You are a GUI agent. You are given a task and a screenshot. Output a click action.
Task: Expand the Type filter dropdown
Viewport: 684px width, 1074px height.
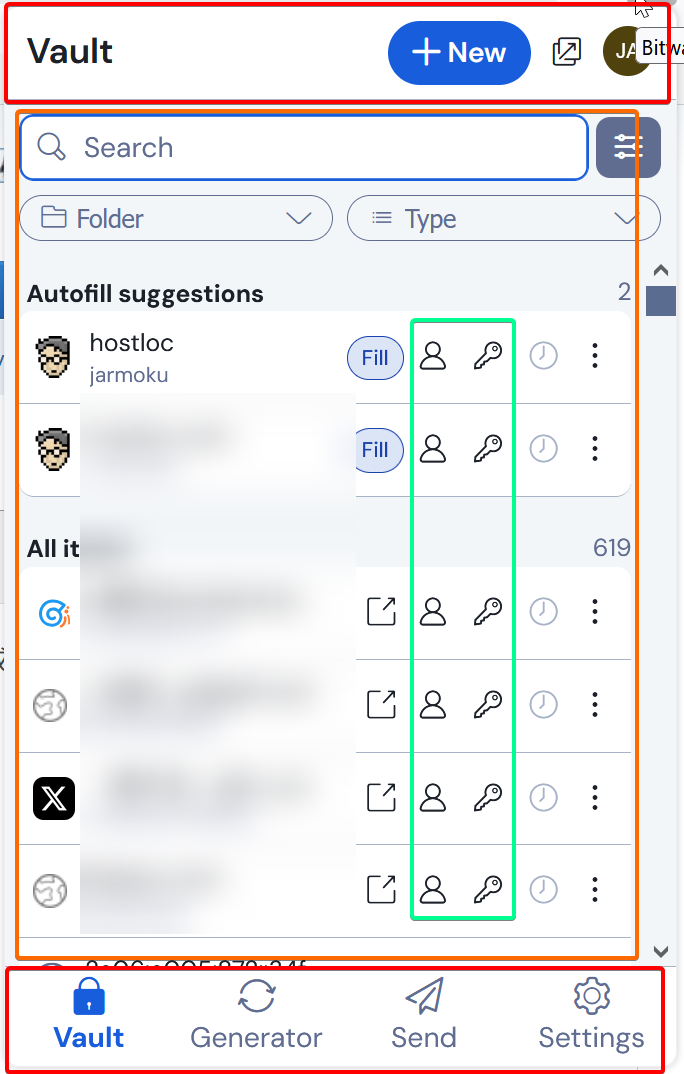tap(503, 218)
